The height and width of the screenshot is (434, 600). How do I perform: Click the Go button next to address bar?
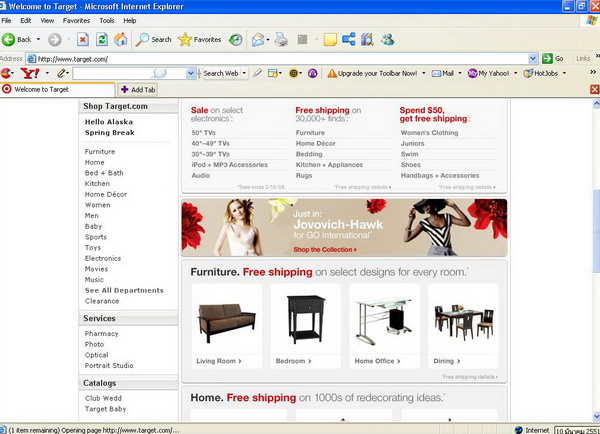(x=553, y=59)
